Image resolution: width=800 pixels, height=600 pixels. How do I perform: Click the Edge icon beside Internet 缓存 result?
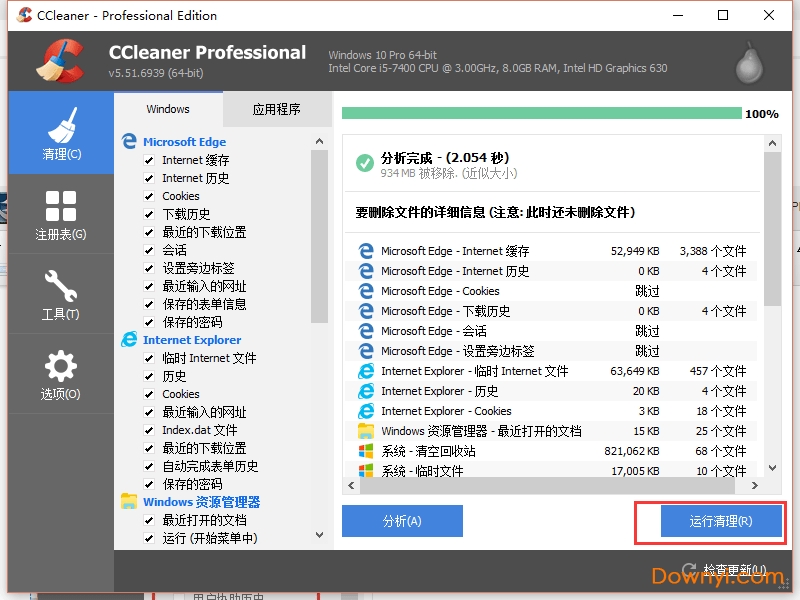365,250
